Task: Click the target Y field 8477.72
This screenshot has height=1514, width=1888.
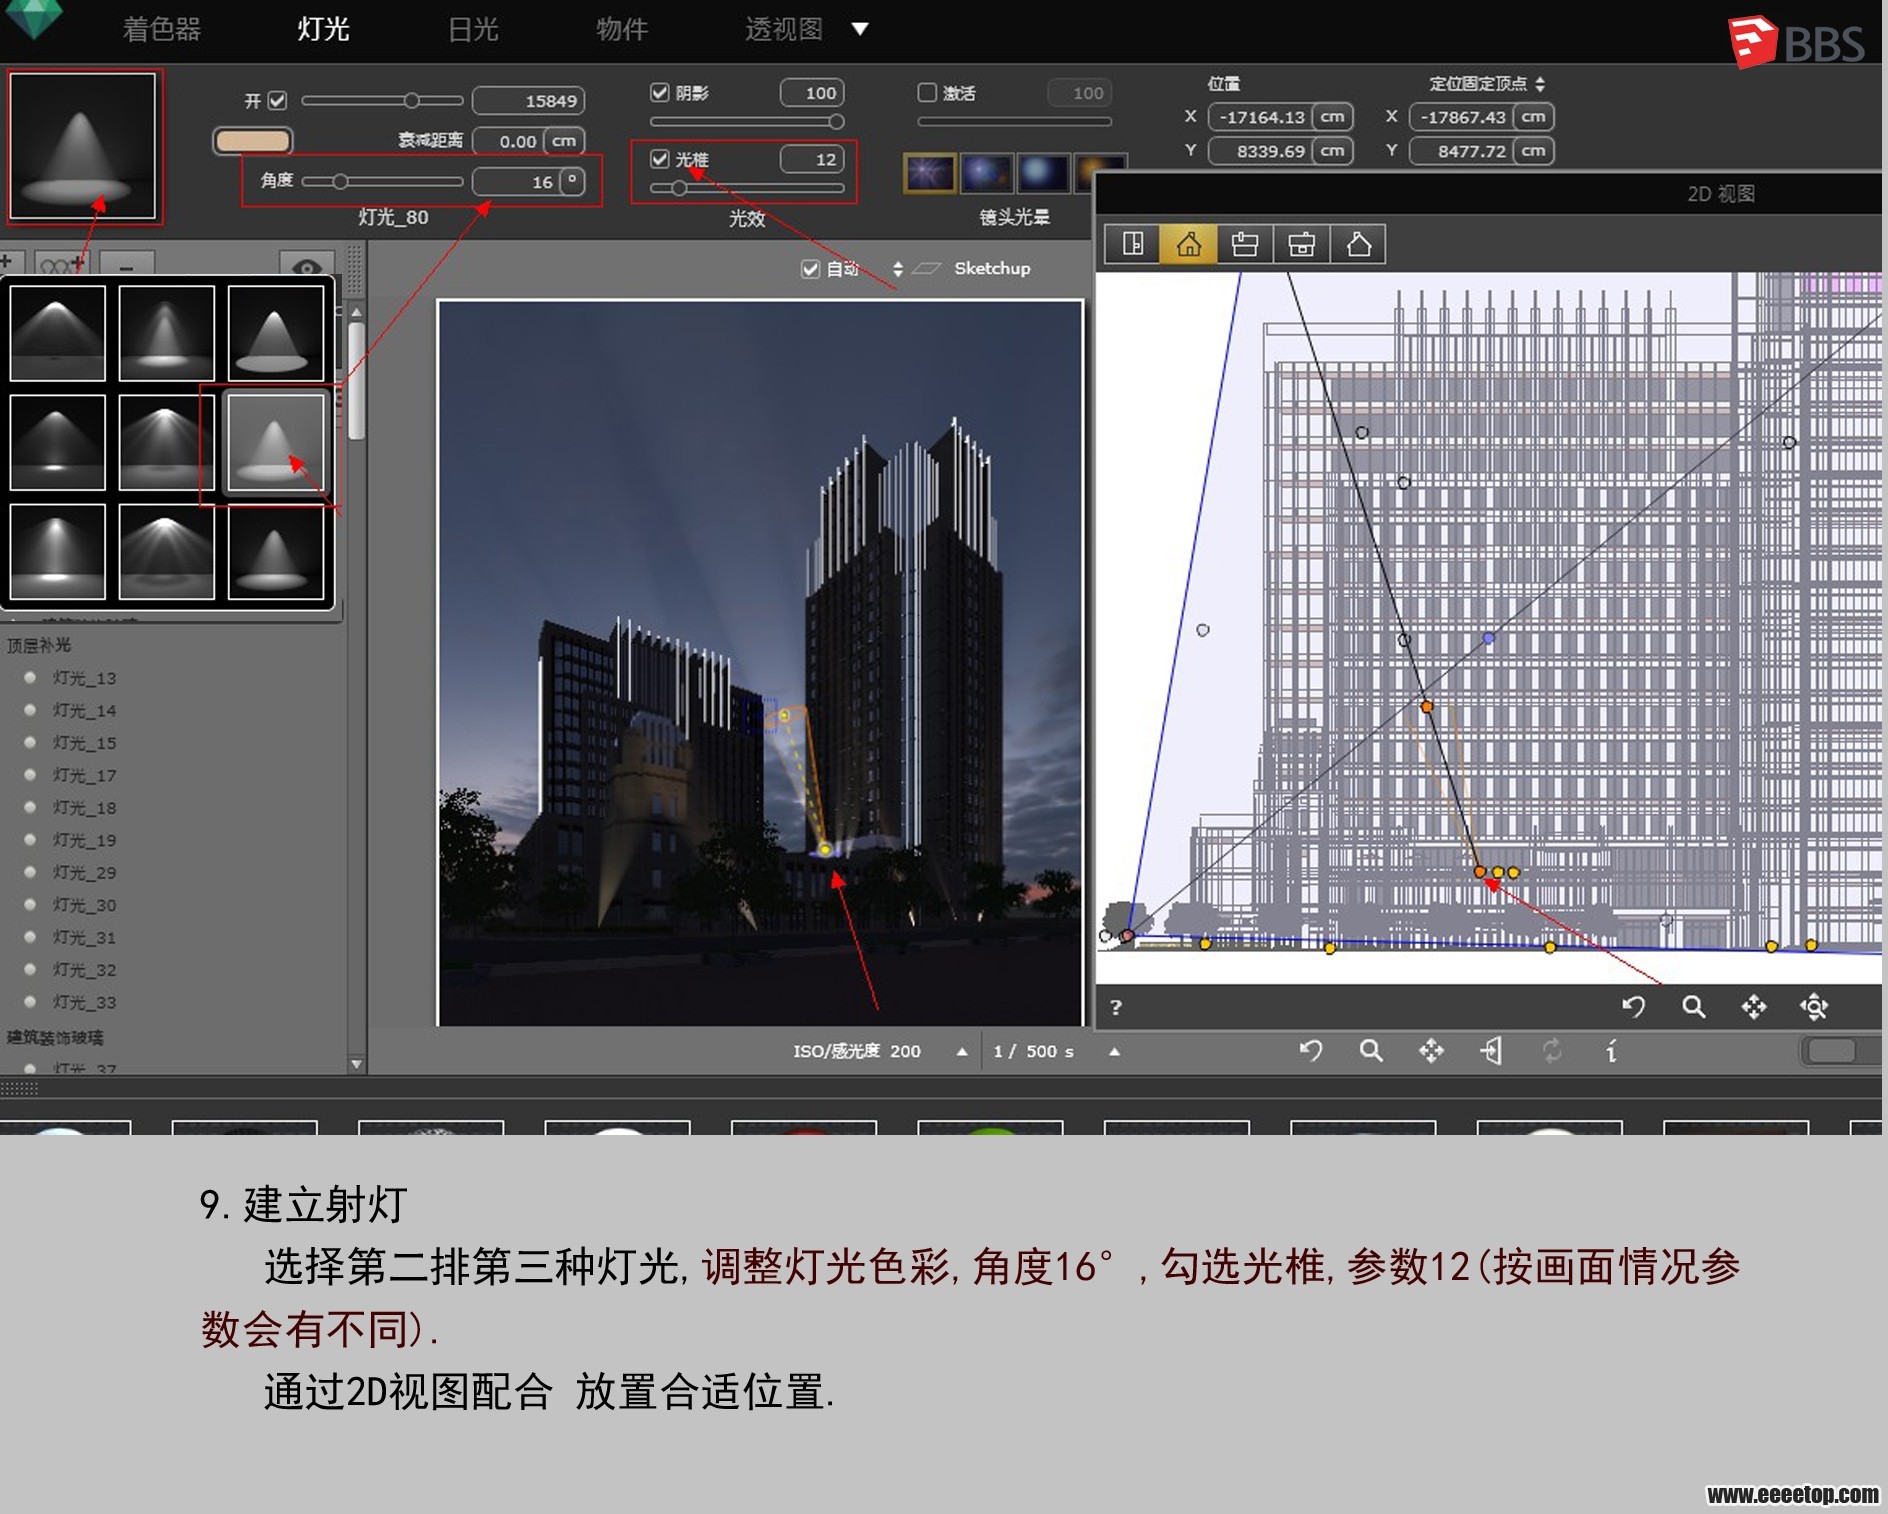Action: pos(1461,151)
